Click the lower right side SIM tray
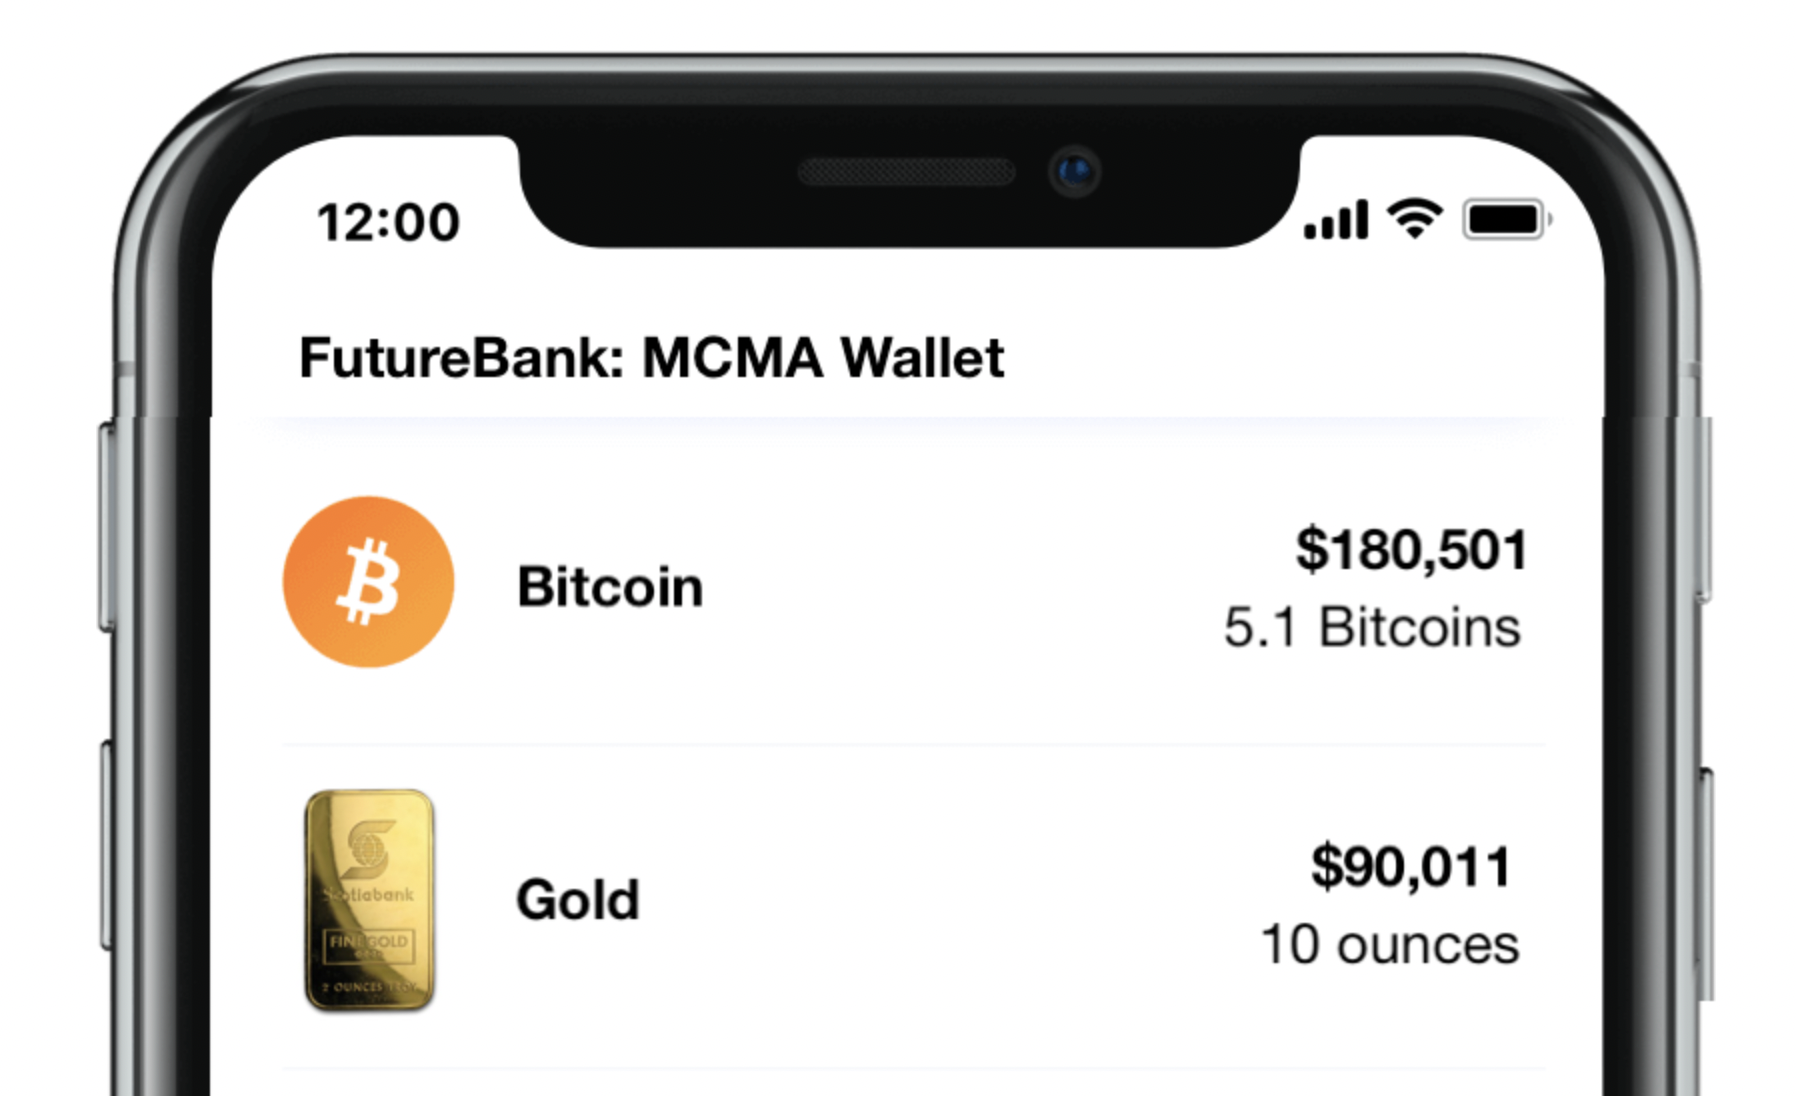 [1705, 885]
